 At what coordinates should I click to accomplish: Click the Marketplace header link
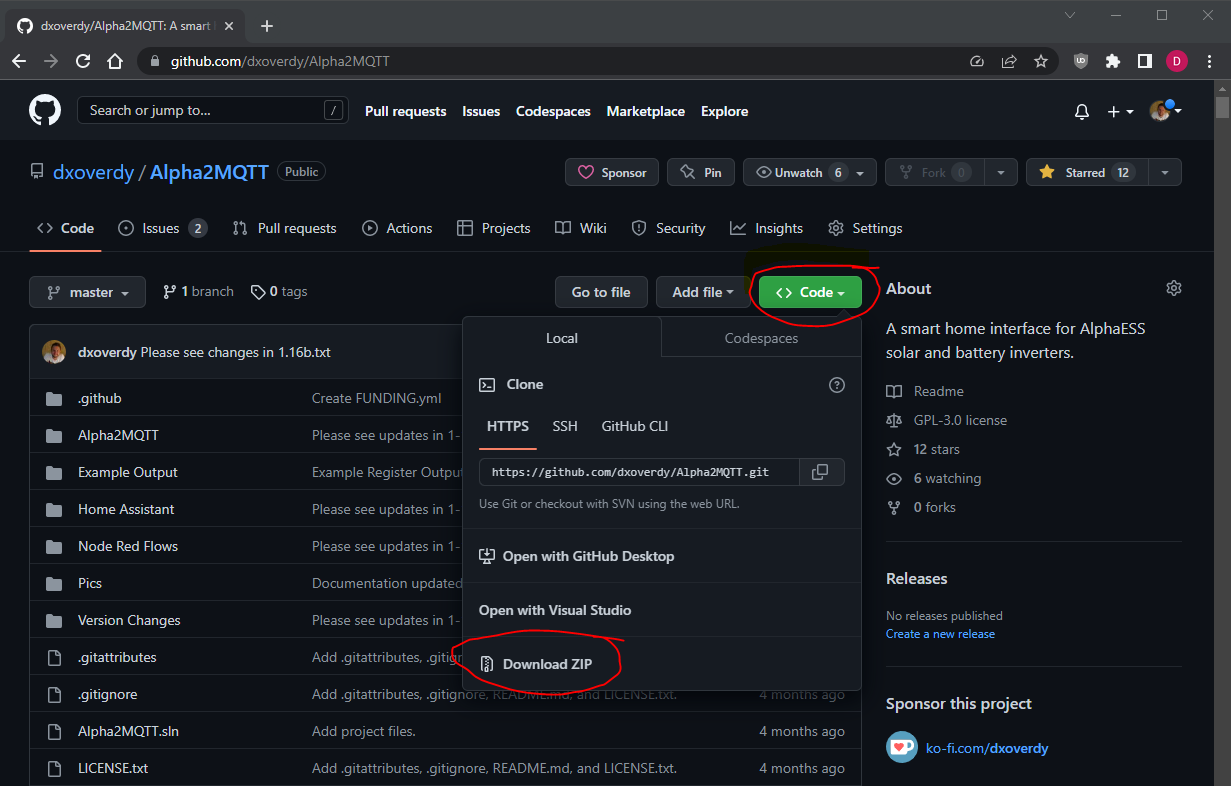pos(646,111)
